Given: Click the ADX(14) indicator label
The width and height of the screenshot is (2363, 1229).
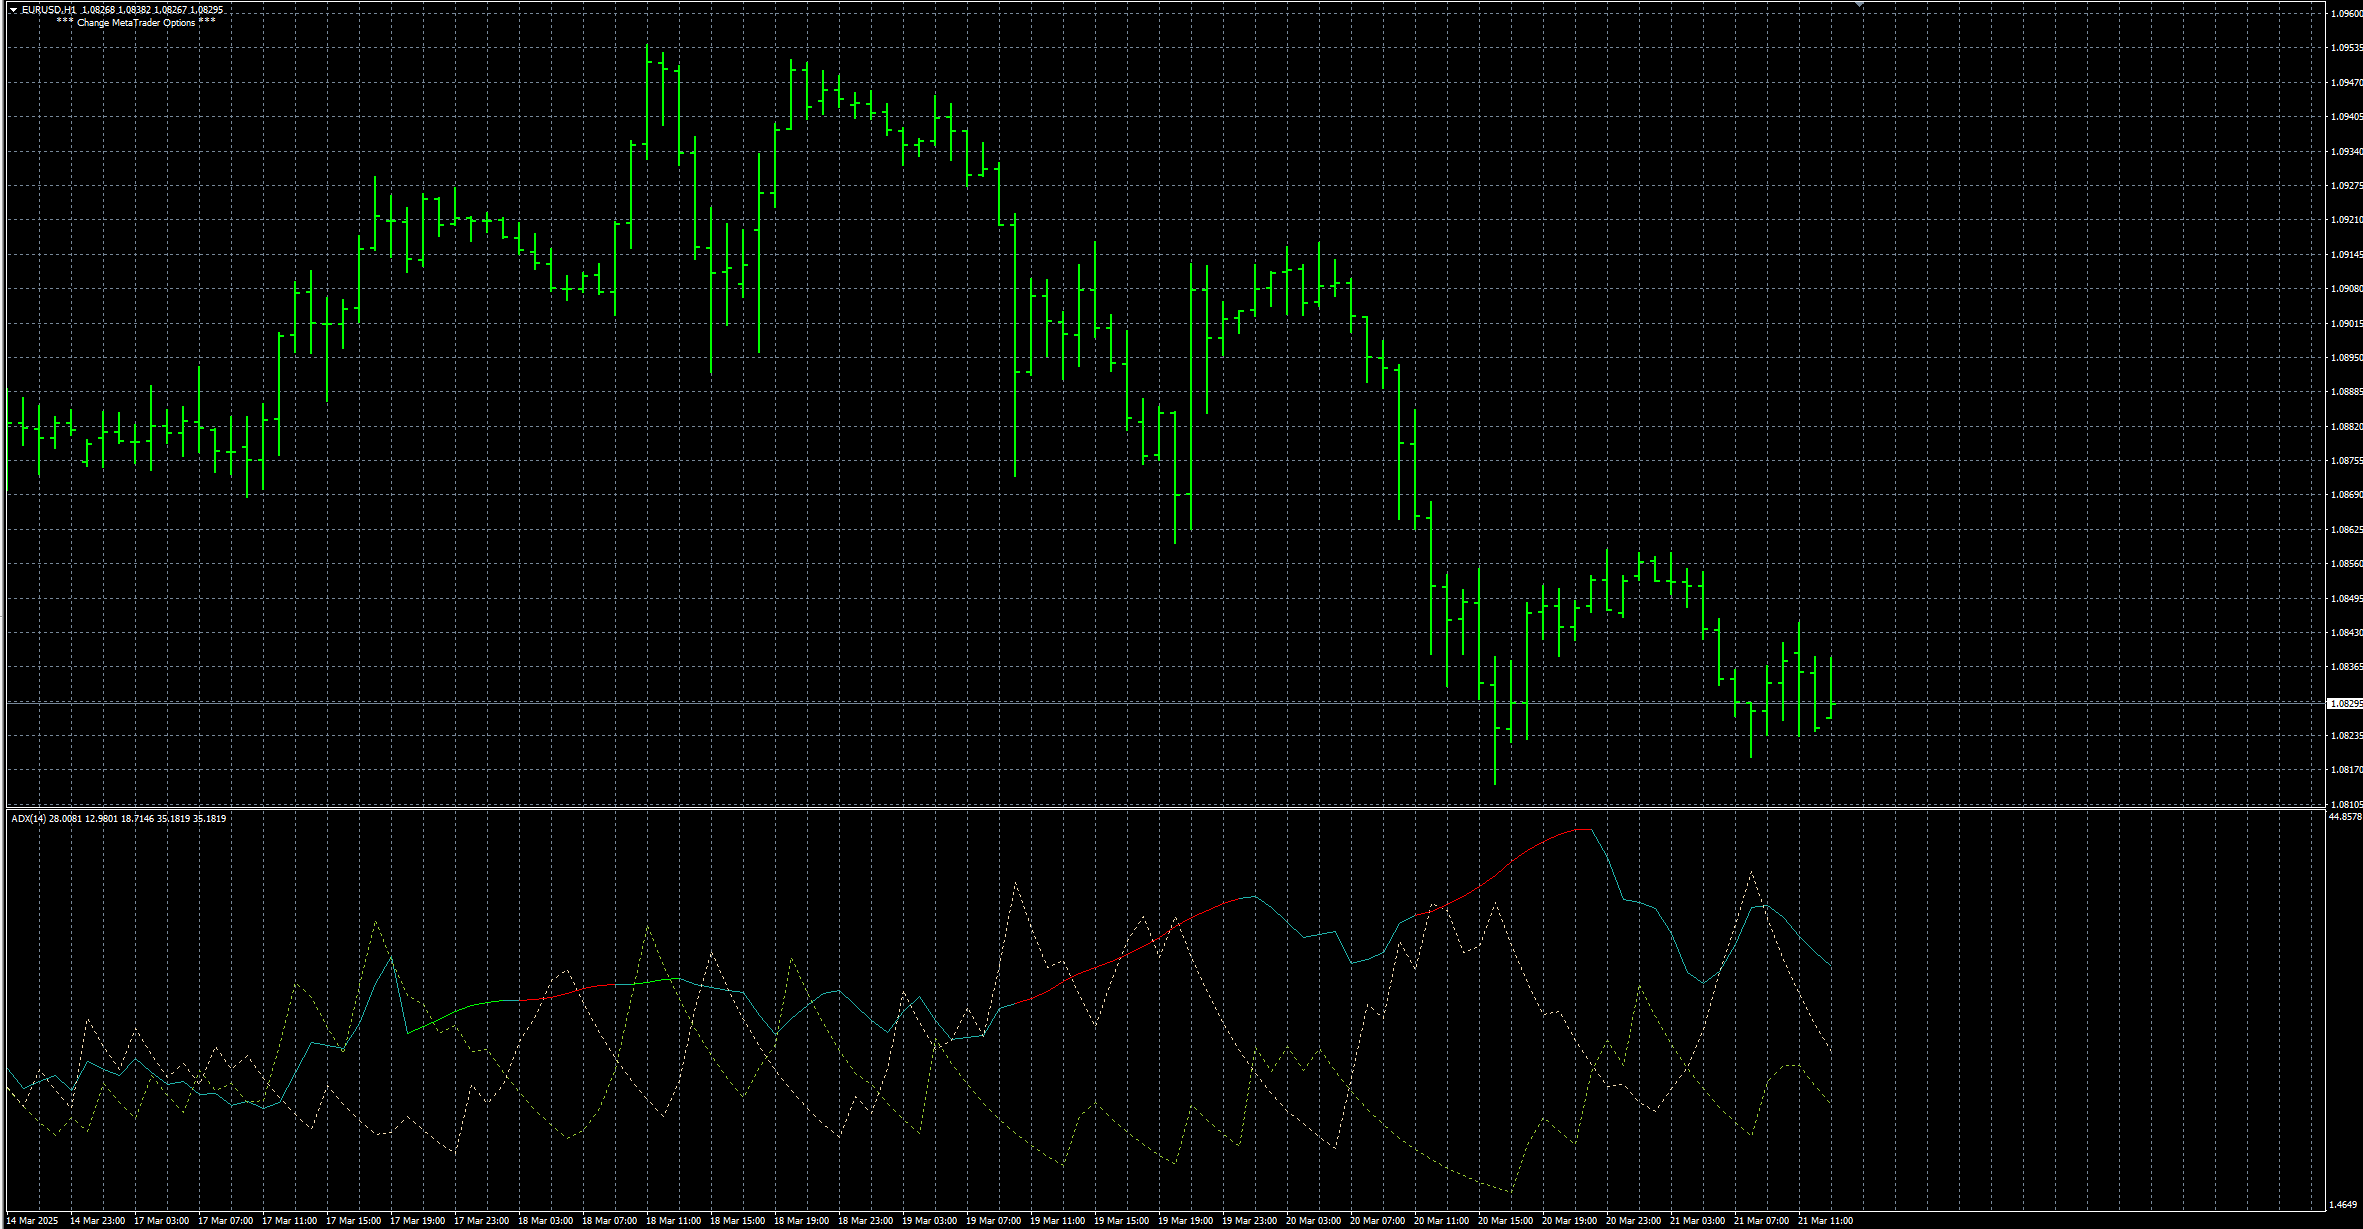Looking at the screenshot, I should click(28, 819).
